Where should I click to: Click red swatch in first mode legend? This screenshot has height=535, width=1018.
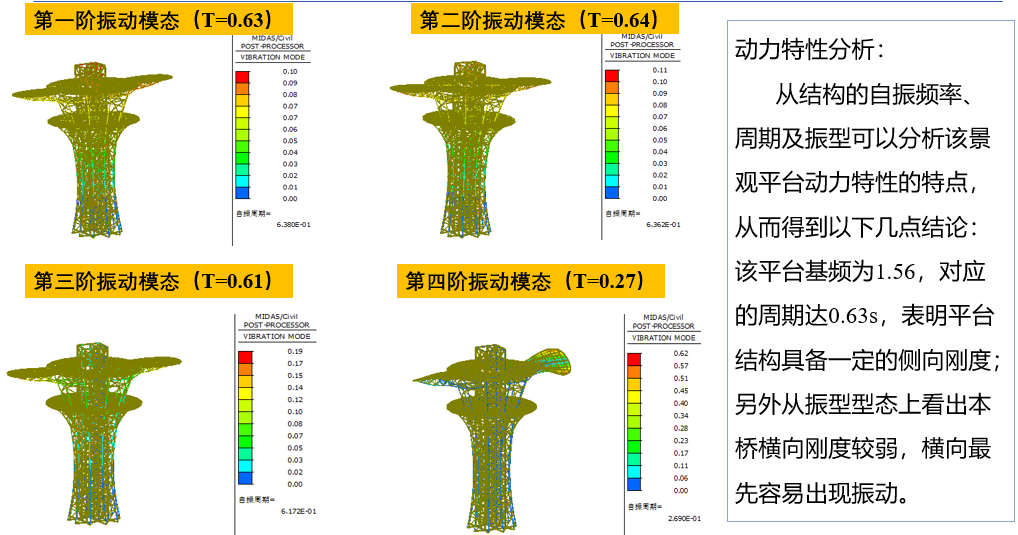pos(242,76)
